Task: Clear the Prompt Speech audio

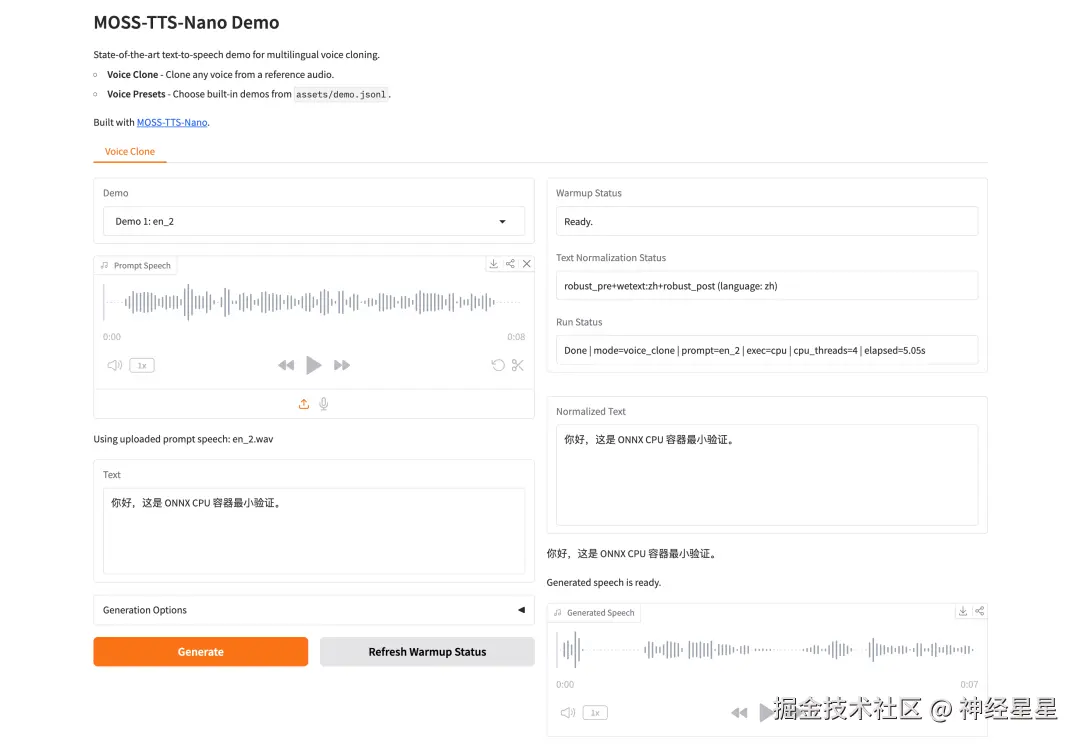Action: 527,264
